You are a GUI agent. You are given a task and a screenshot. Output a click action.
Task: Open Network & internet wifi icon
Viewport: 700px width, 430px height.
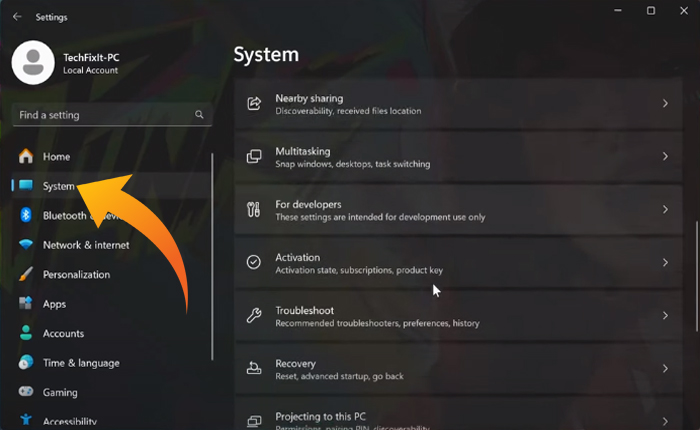pyautogui.click(x=25, y=245)
